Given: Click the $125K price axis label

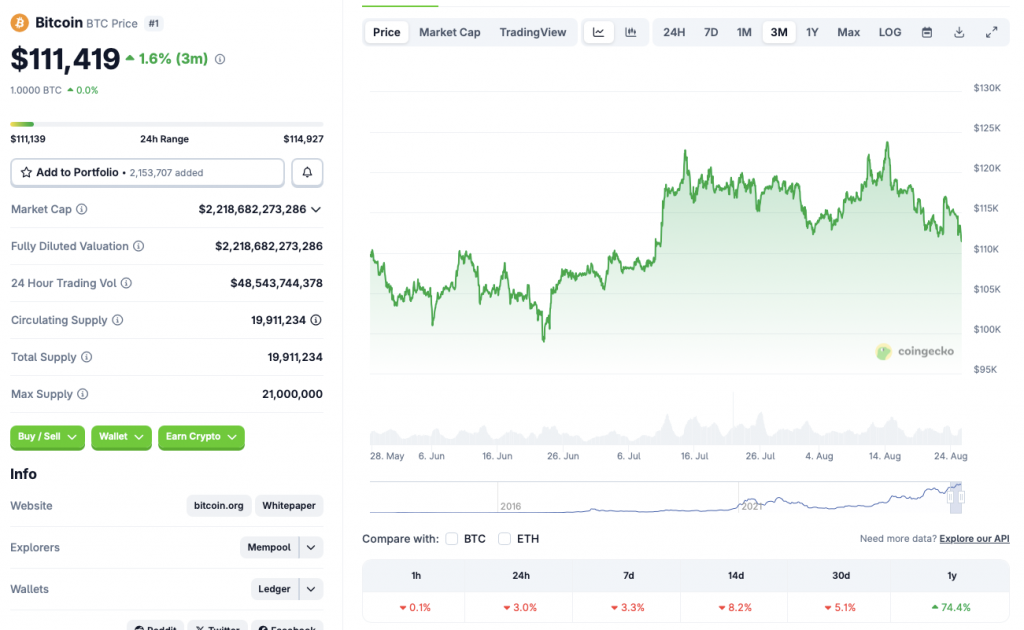Looking at the screenshot, I should click(987, 128).
